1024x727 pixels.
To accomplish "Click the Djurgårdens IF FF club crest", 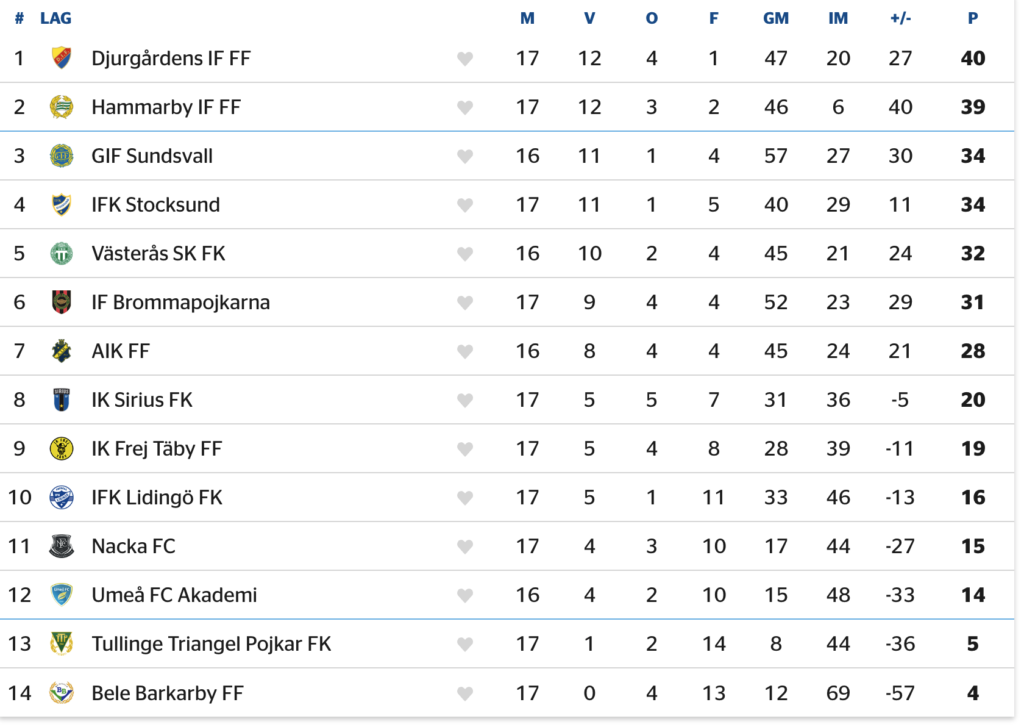I will point(62,58).
